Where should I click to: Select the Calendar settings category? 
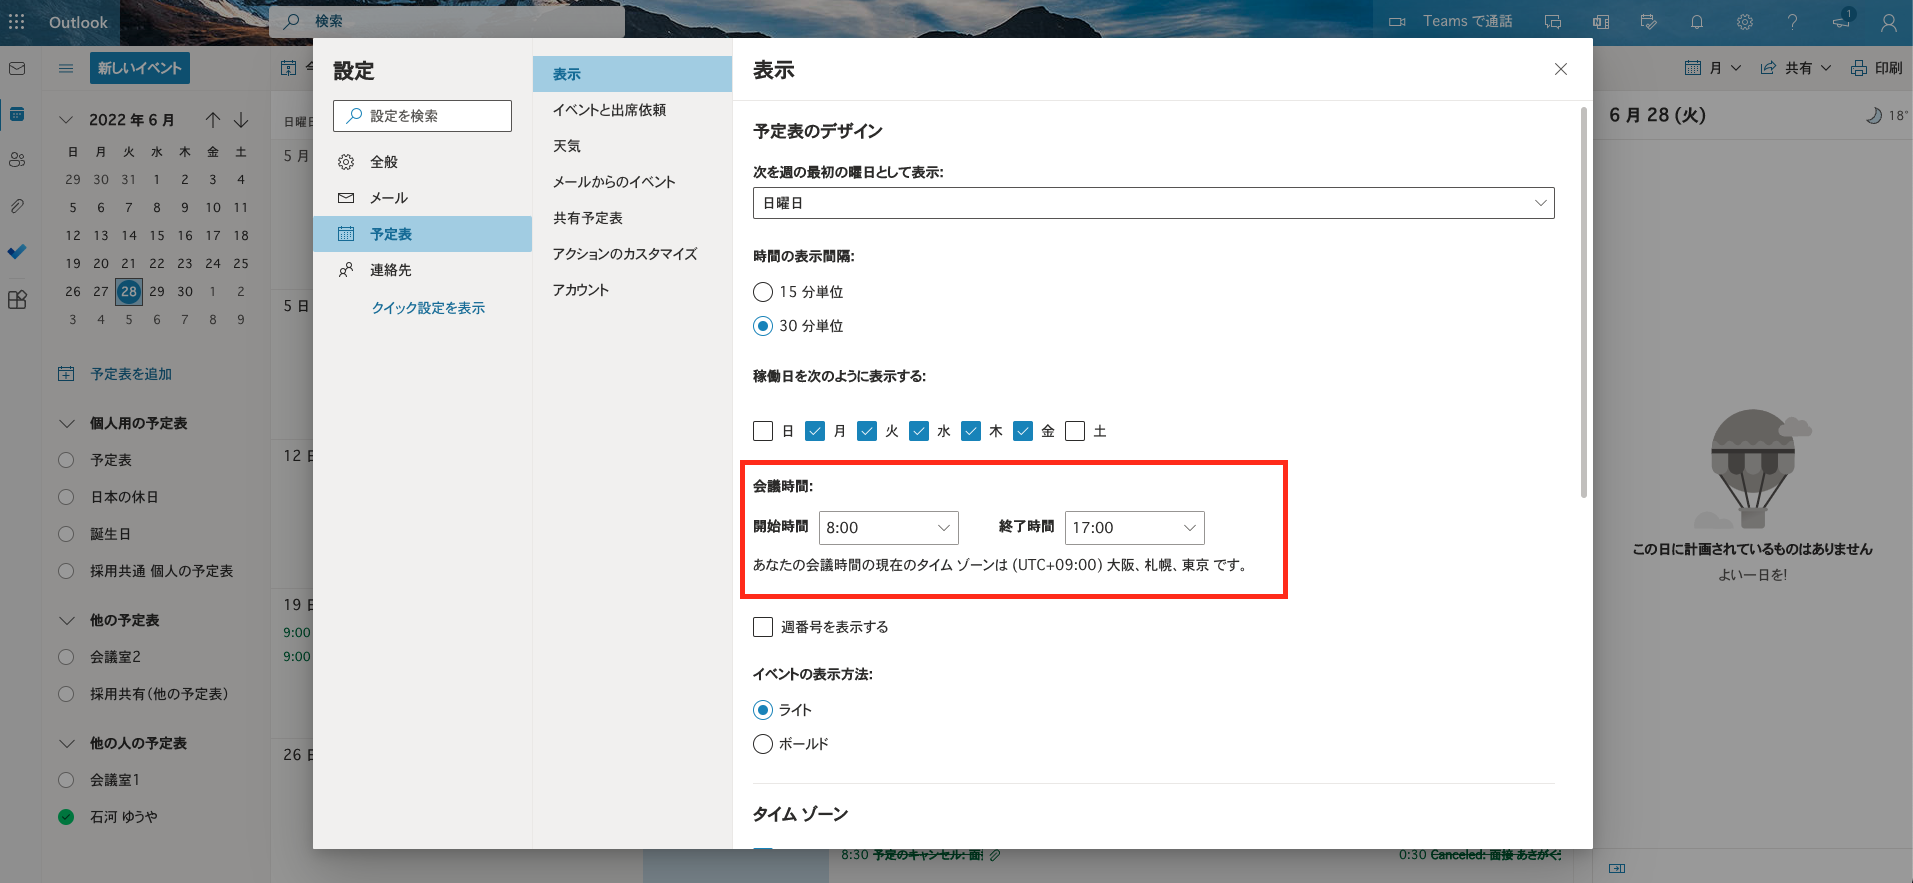pos(422,234)
